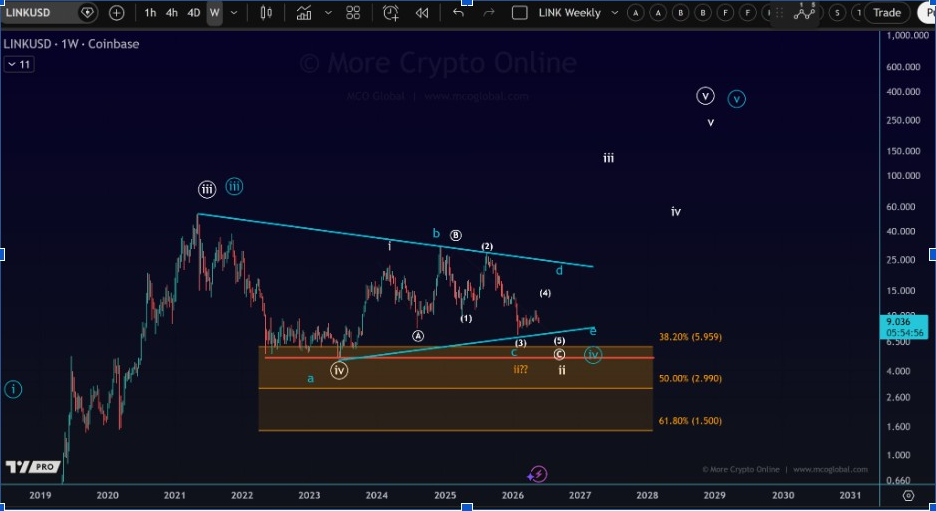Select the orange ii?? wave label

(521, 370)
